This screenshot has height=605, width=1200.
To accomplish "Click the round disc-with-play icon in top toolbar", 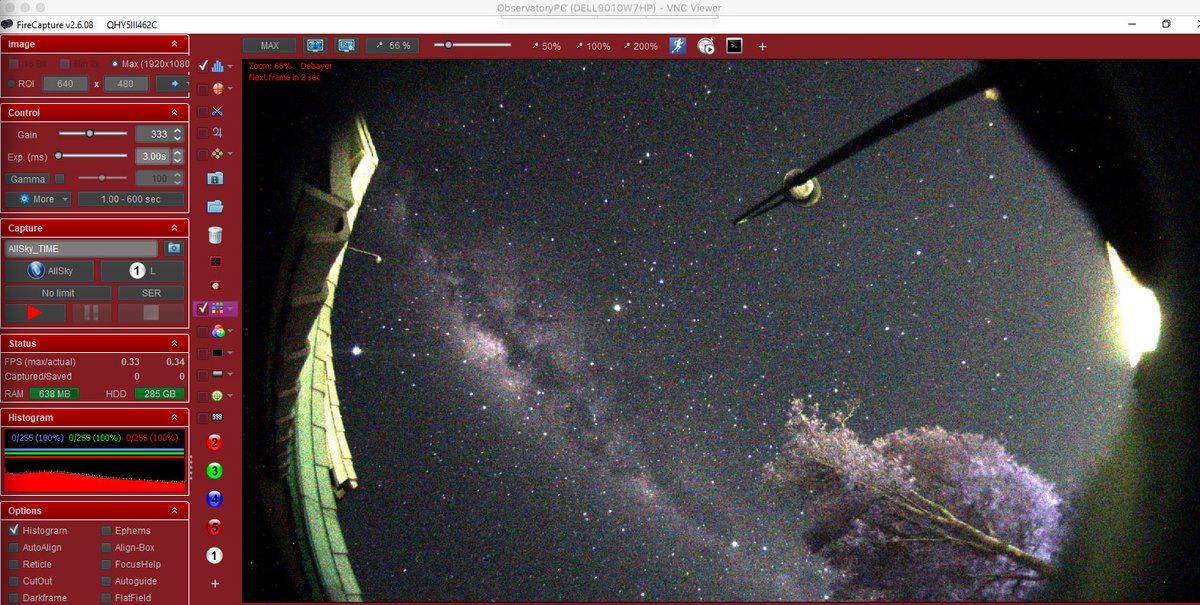I will (x=706, y=45).
